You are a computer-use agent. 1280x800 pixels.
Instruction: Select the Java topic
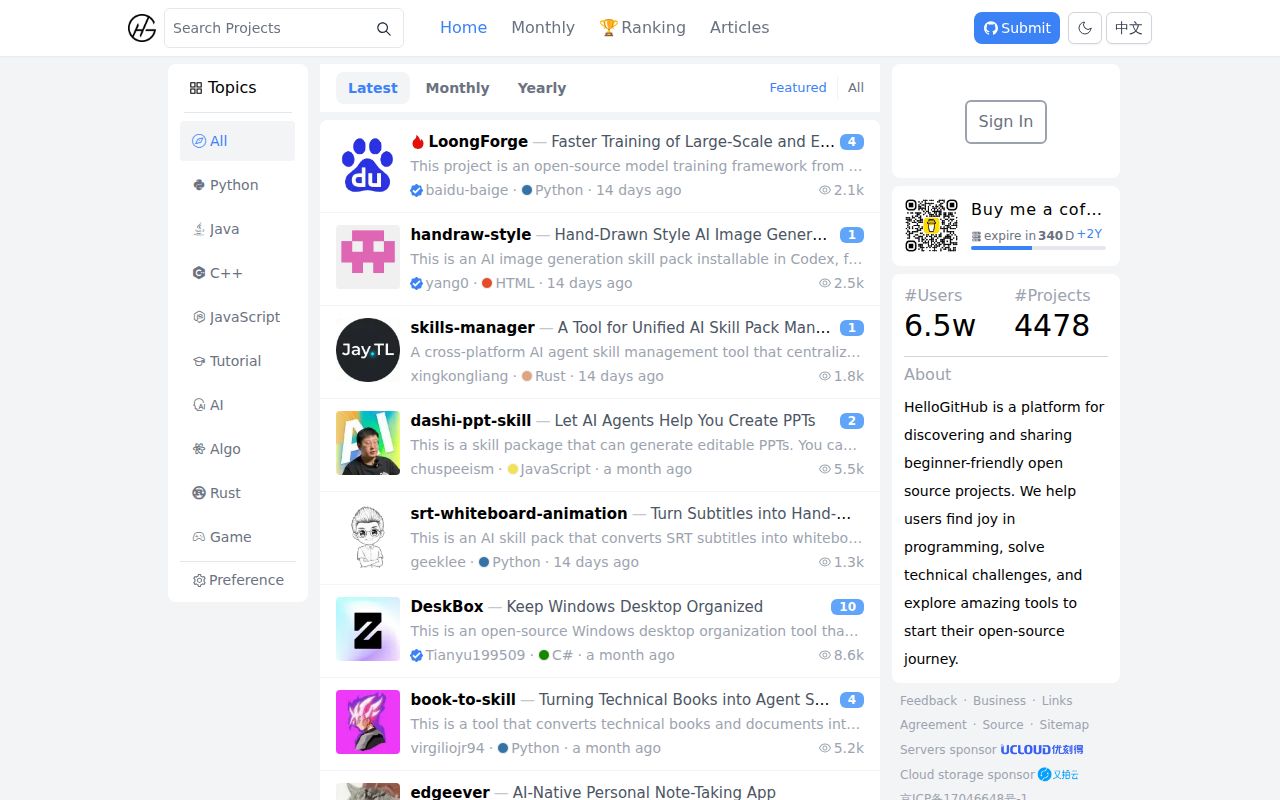click(237, 229)
